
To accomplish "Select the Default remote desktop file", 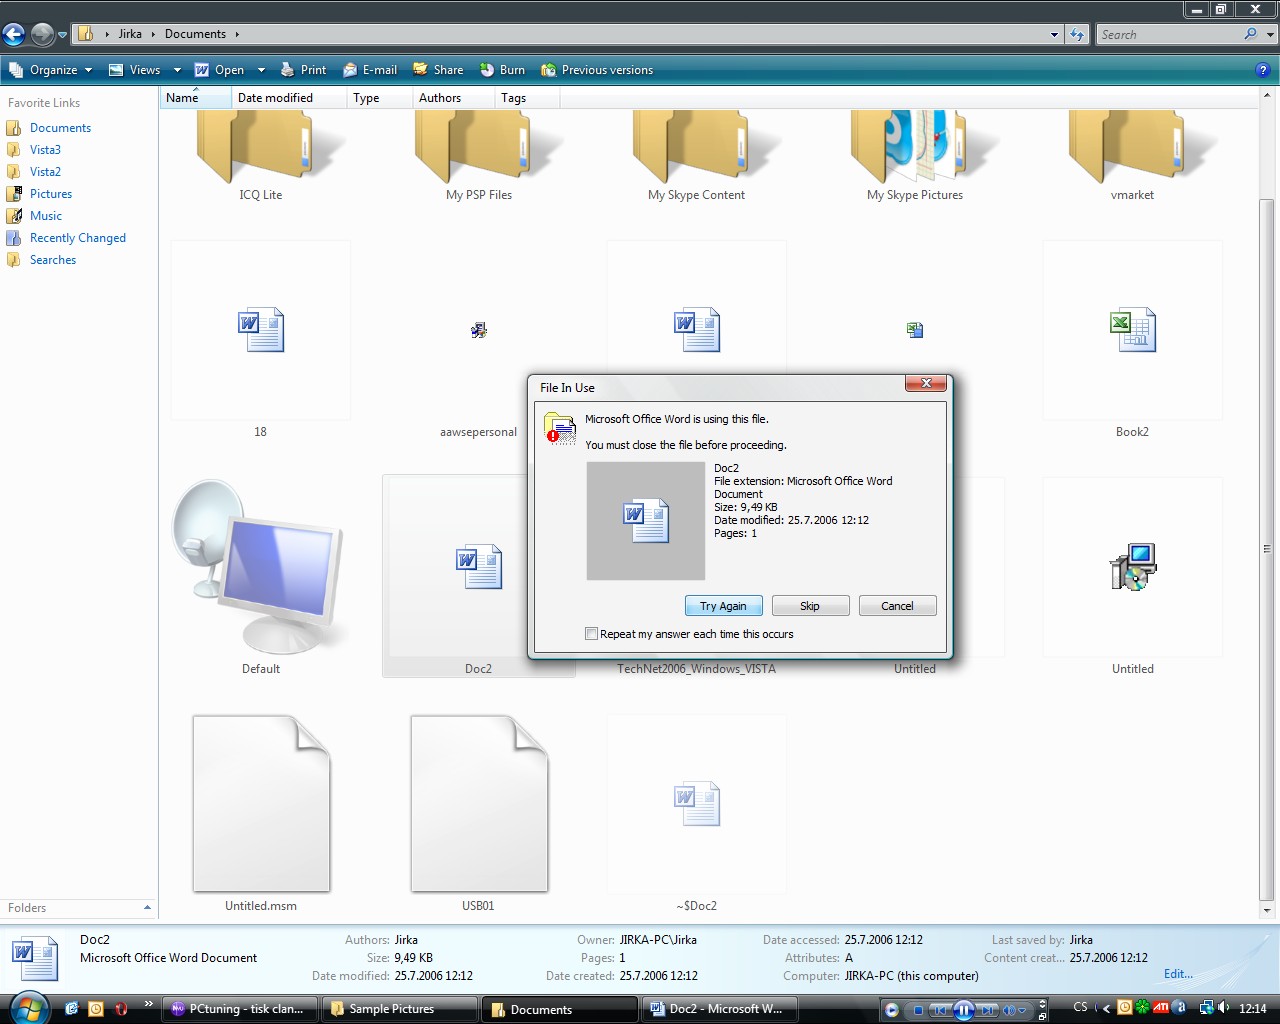I will 261,577.
